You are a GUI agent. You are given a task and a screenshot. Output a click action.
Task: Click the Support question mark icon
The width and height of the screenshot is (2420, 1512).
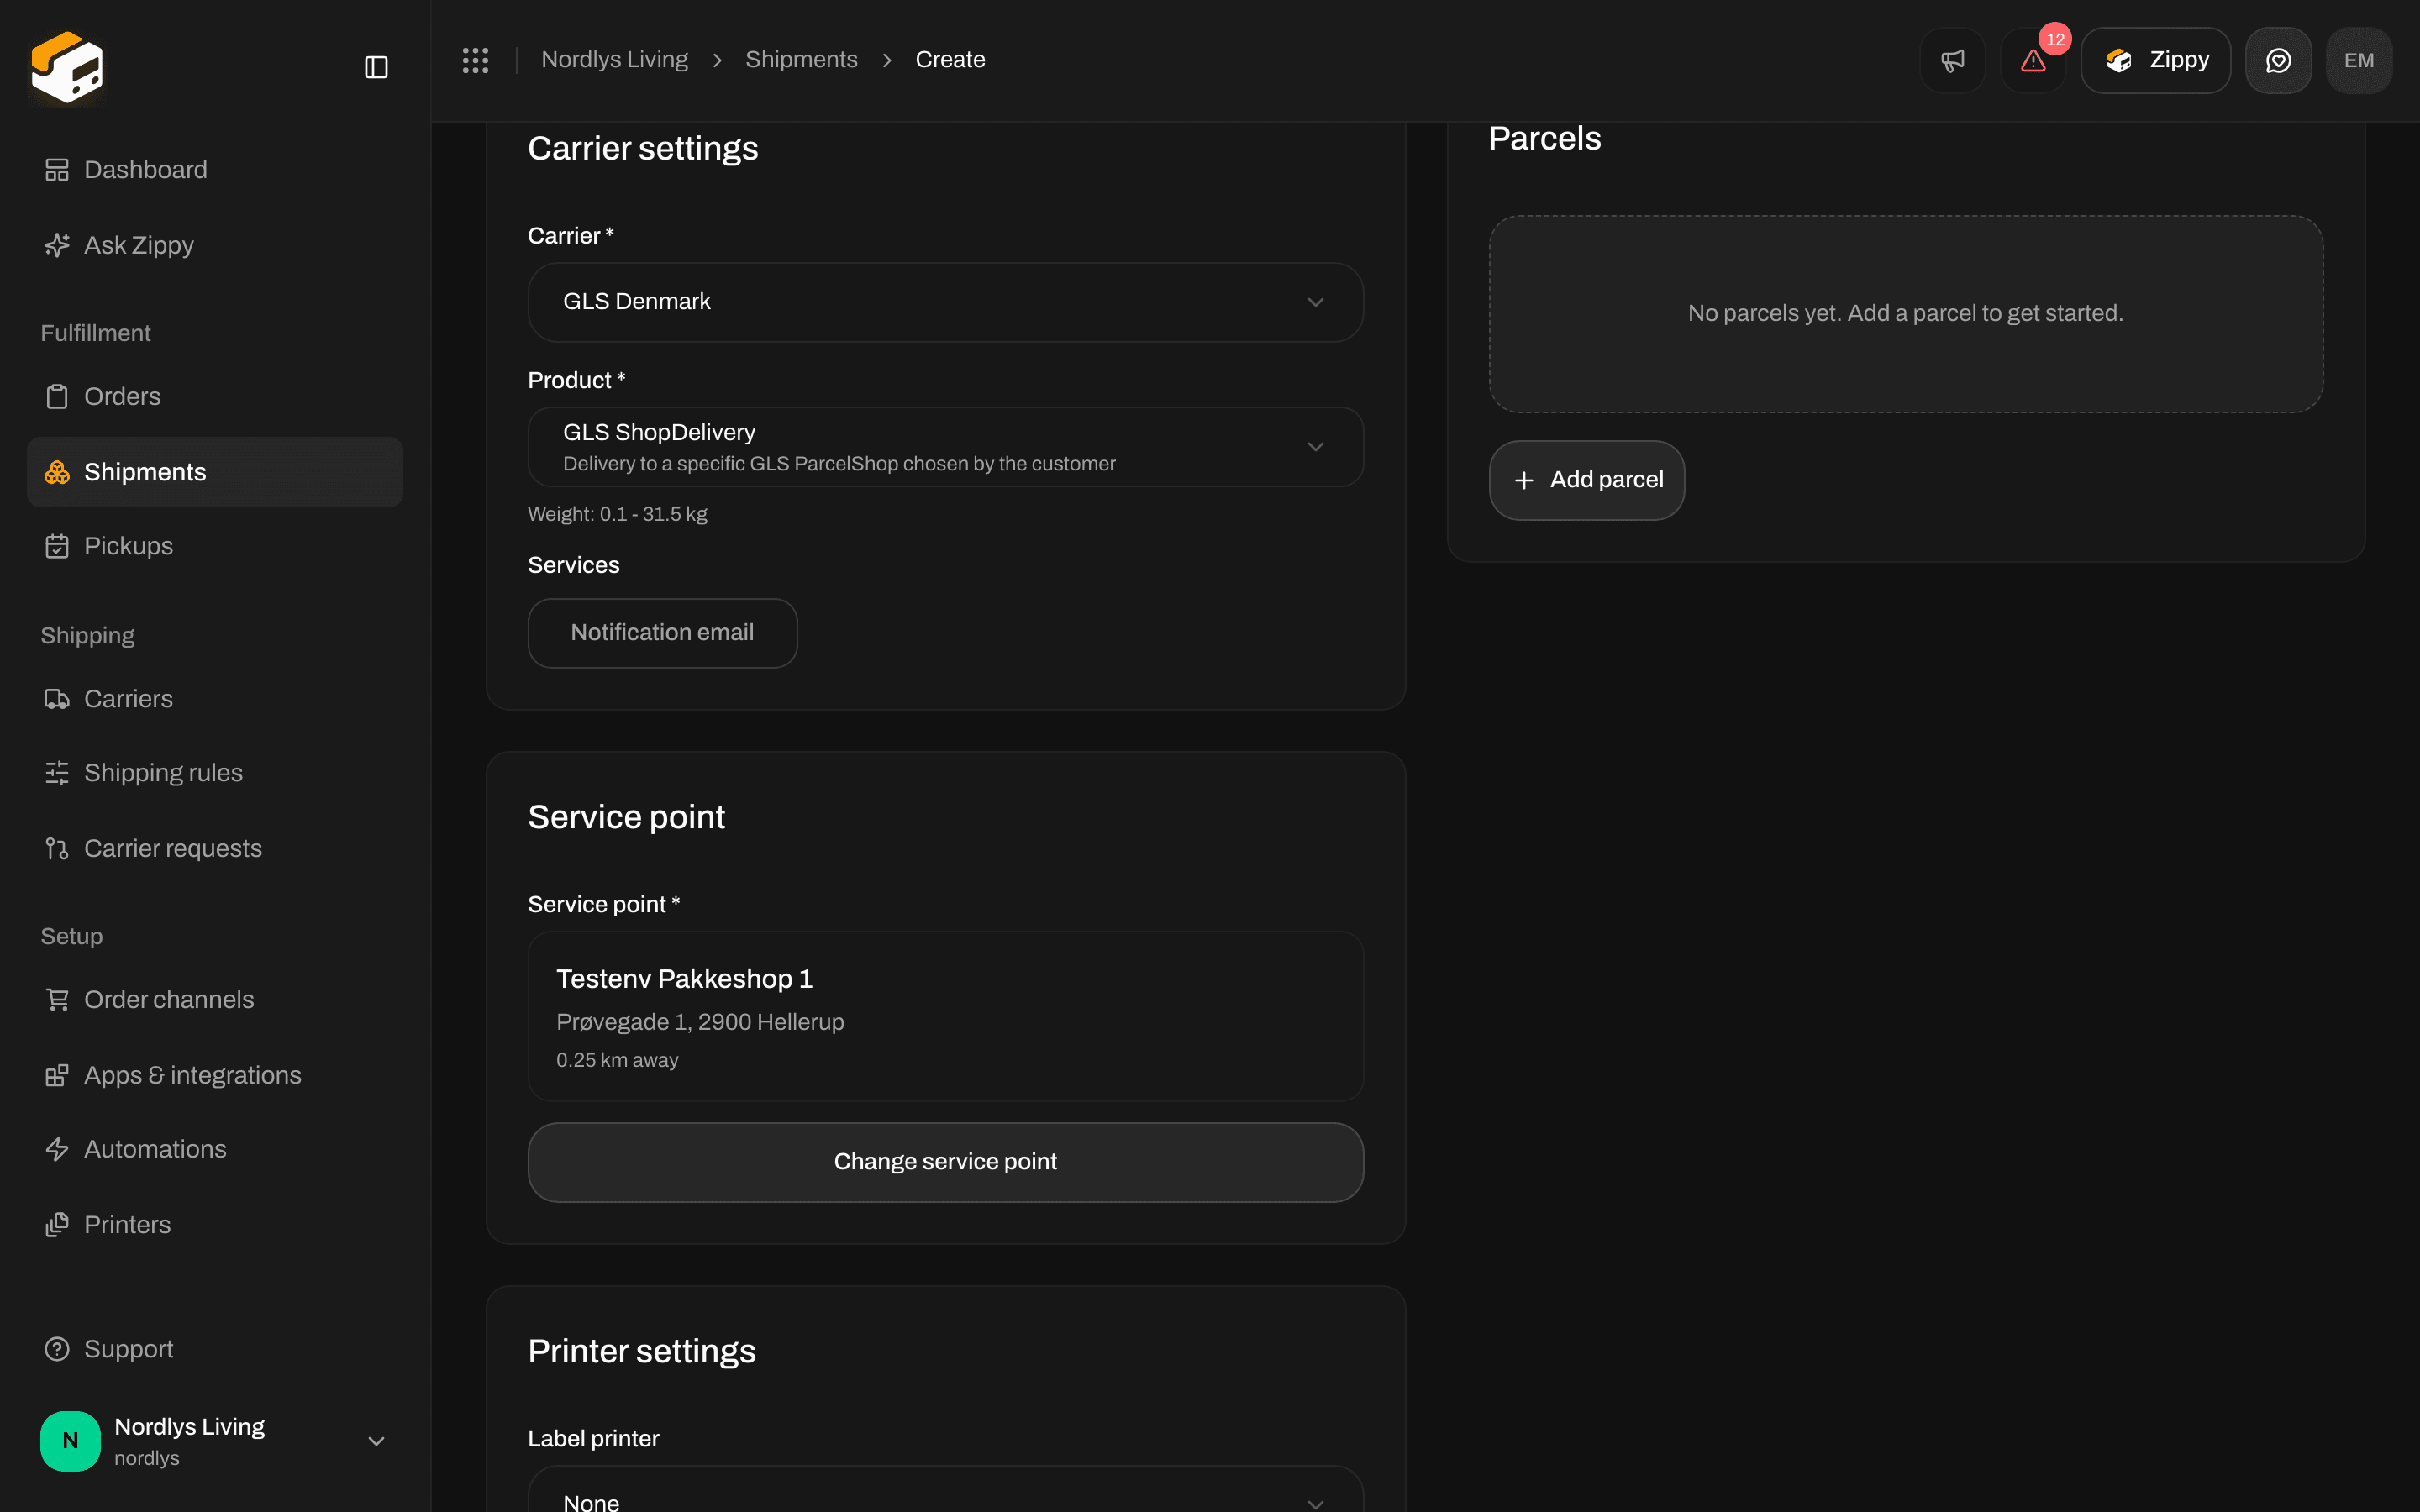click(x=57, y=1349)
